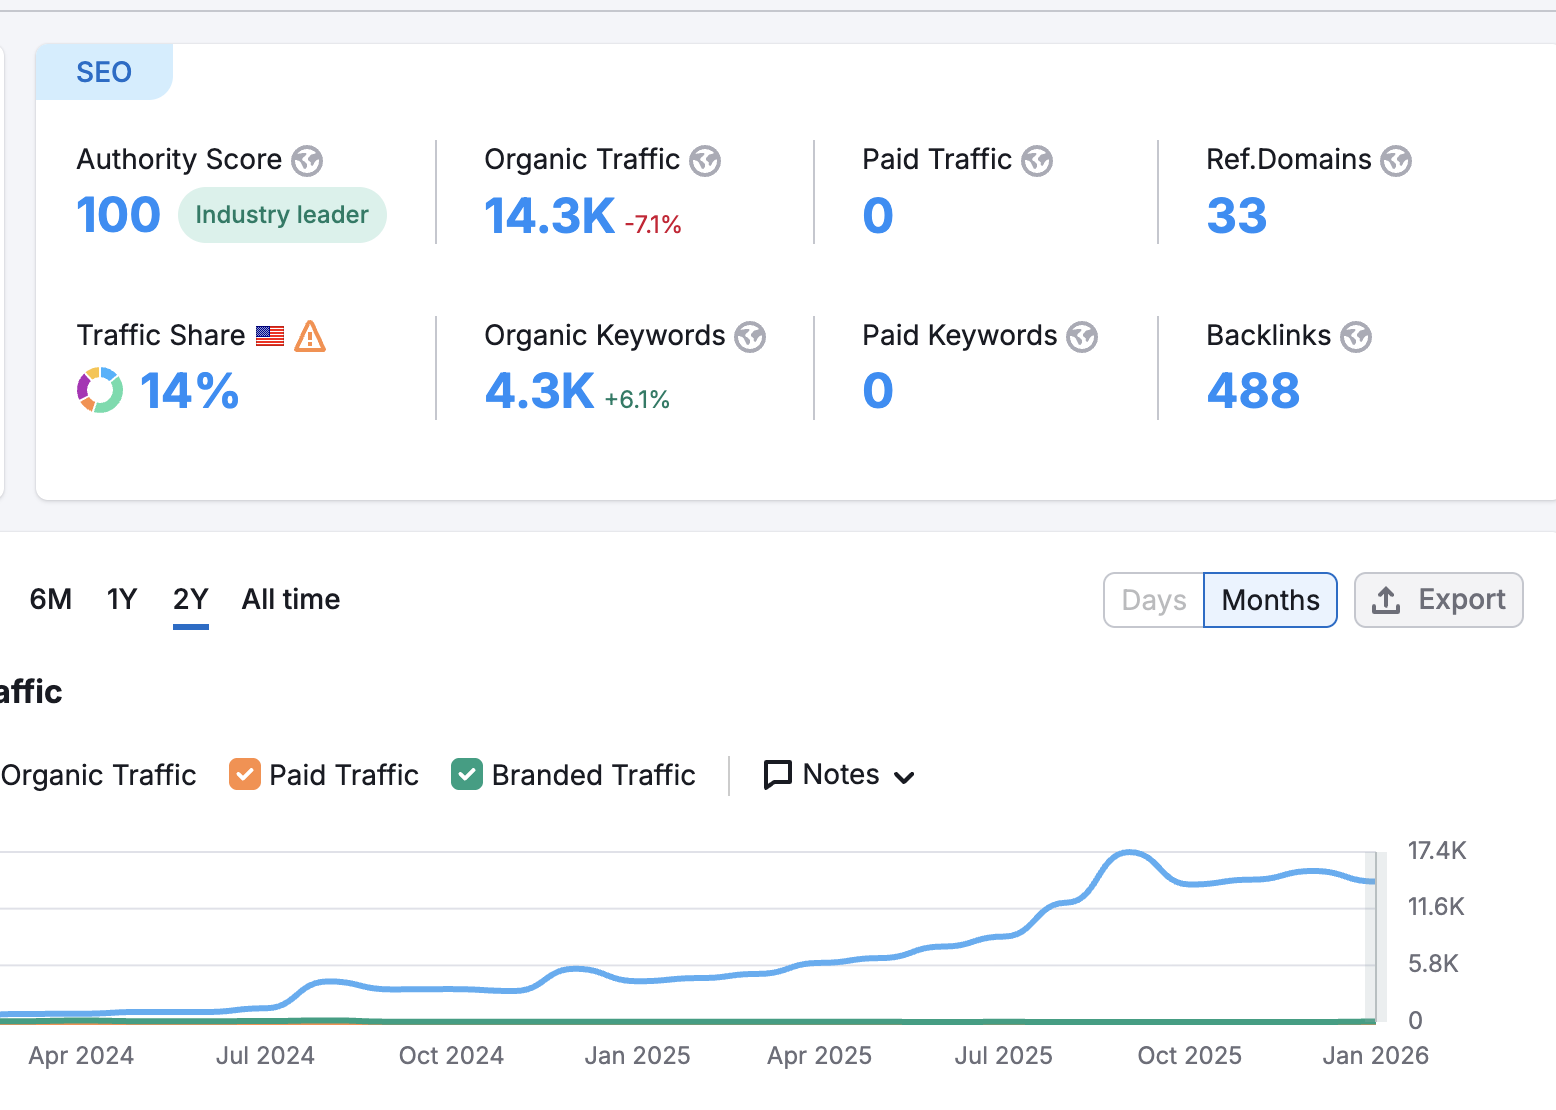Uncheck the Branded Traffic checkbox
The width and height of the screenshot is (1556, 1110).
coord(467,775)
